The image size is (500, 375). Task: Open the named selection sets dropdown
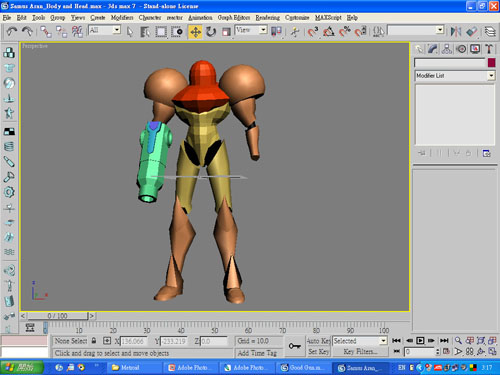440,30
